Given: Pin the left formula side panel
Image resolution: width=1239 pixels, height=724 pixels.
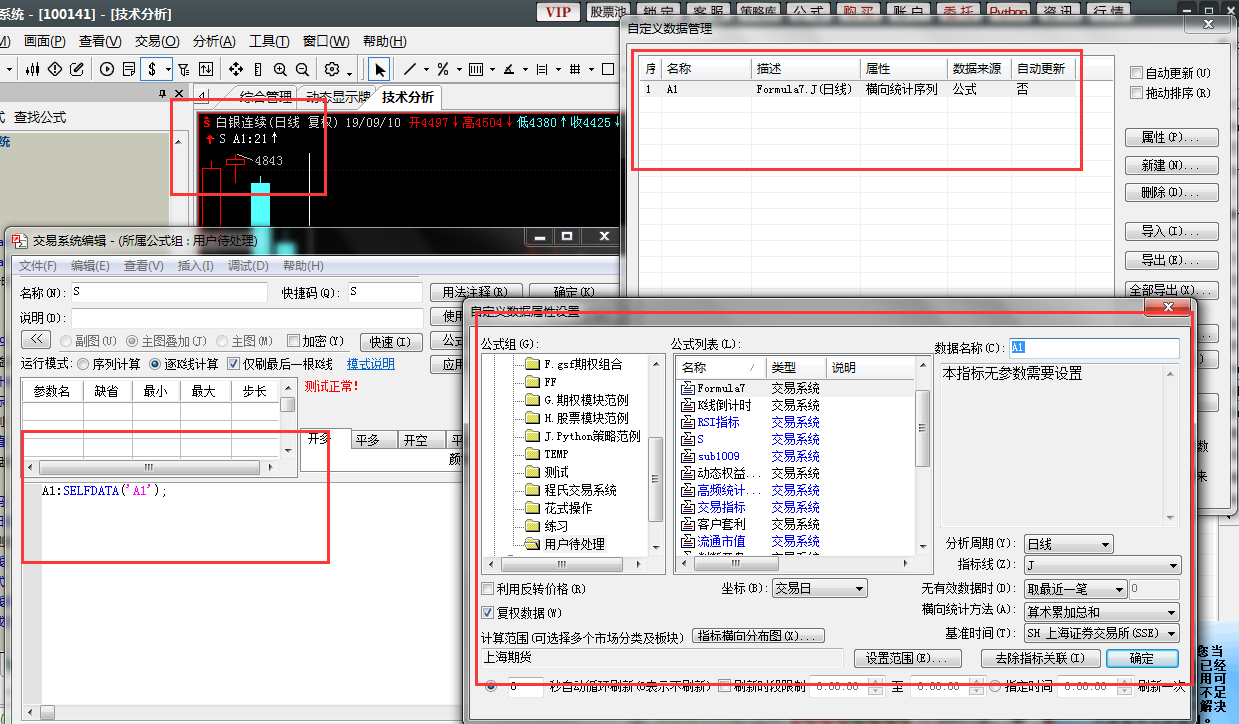Looking at the screenshot, I should pos(163,94).
